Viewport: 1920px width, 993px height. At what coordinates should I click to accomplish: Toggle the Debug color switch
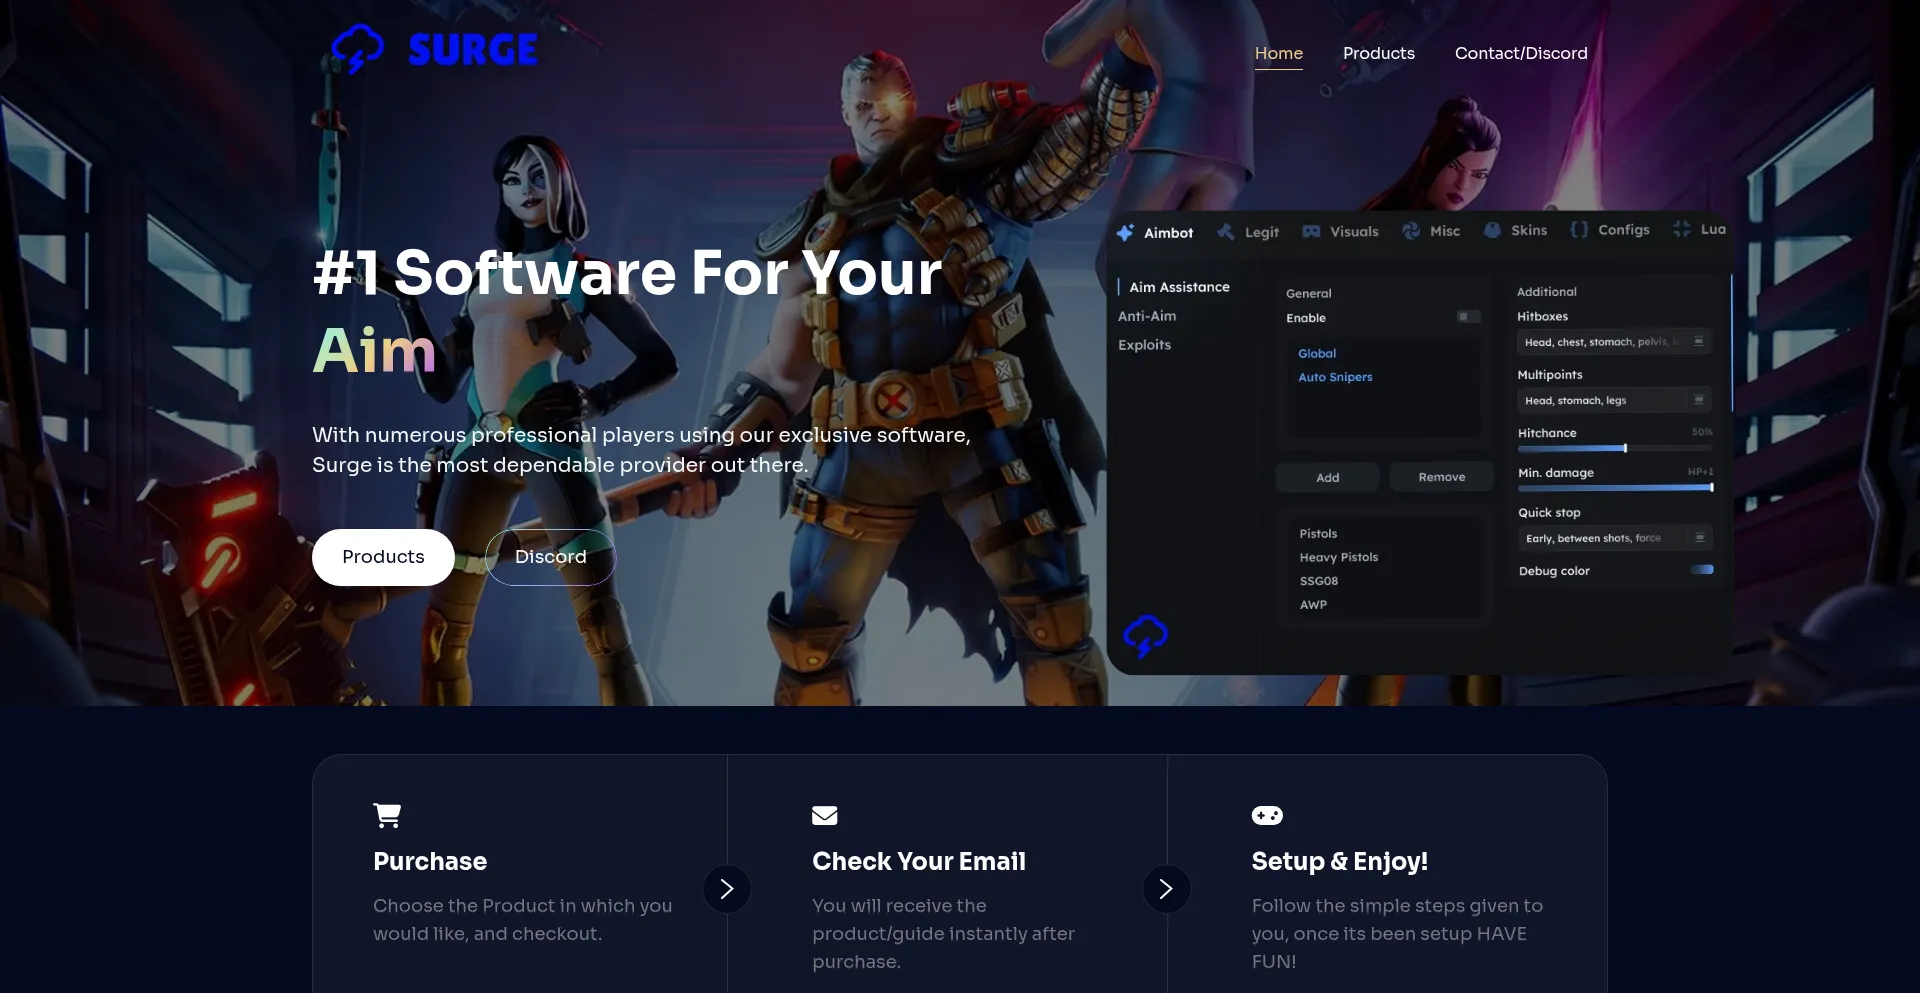(1701, 570)
